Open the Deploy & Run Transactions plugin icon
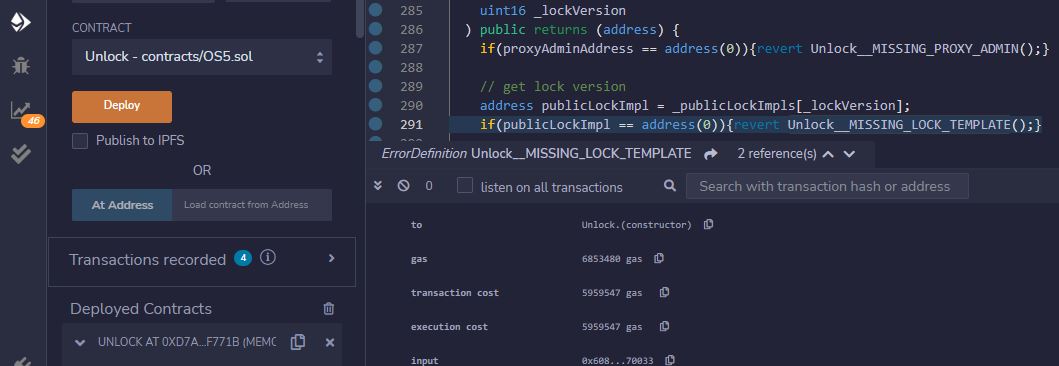Screen dimensions: 1059x366 tap(20, 23)
